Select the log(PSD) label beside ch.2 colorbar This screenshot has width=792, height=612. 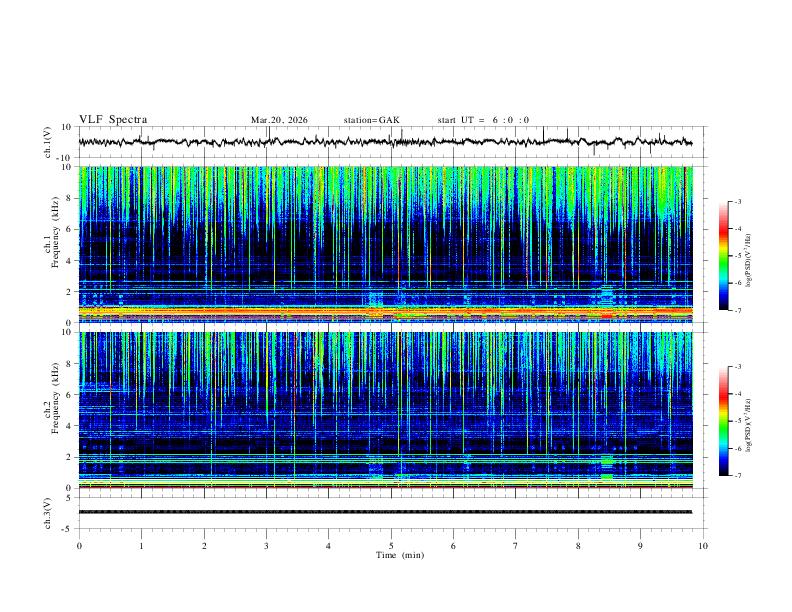(x=749, y=425)
